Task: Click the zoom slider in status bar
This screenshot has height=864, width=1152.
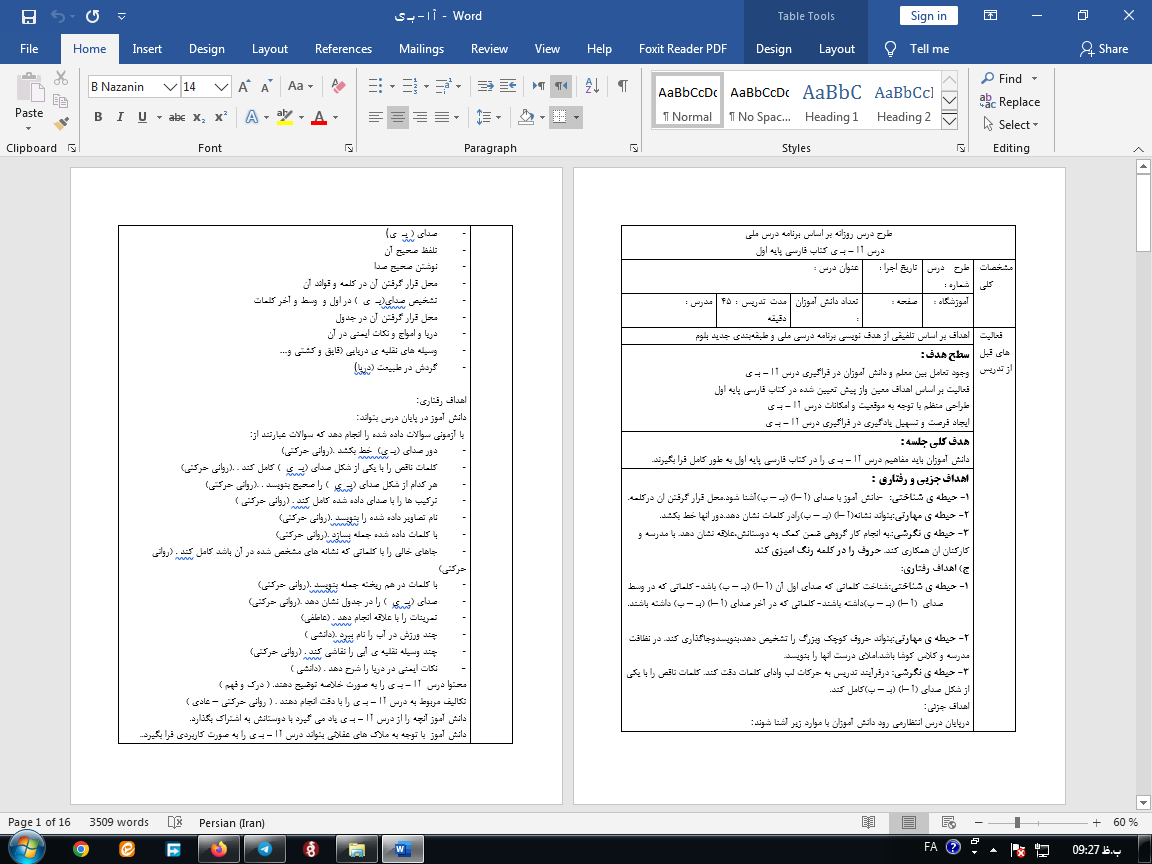Action: tap(1018, 822)
